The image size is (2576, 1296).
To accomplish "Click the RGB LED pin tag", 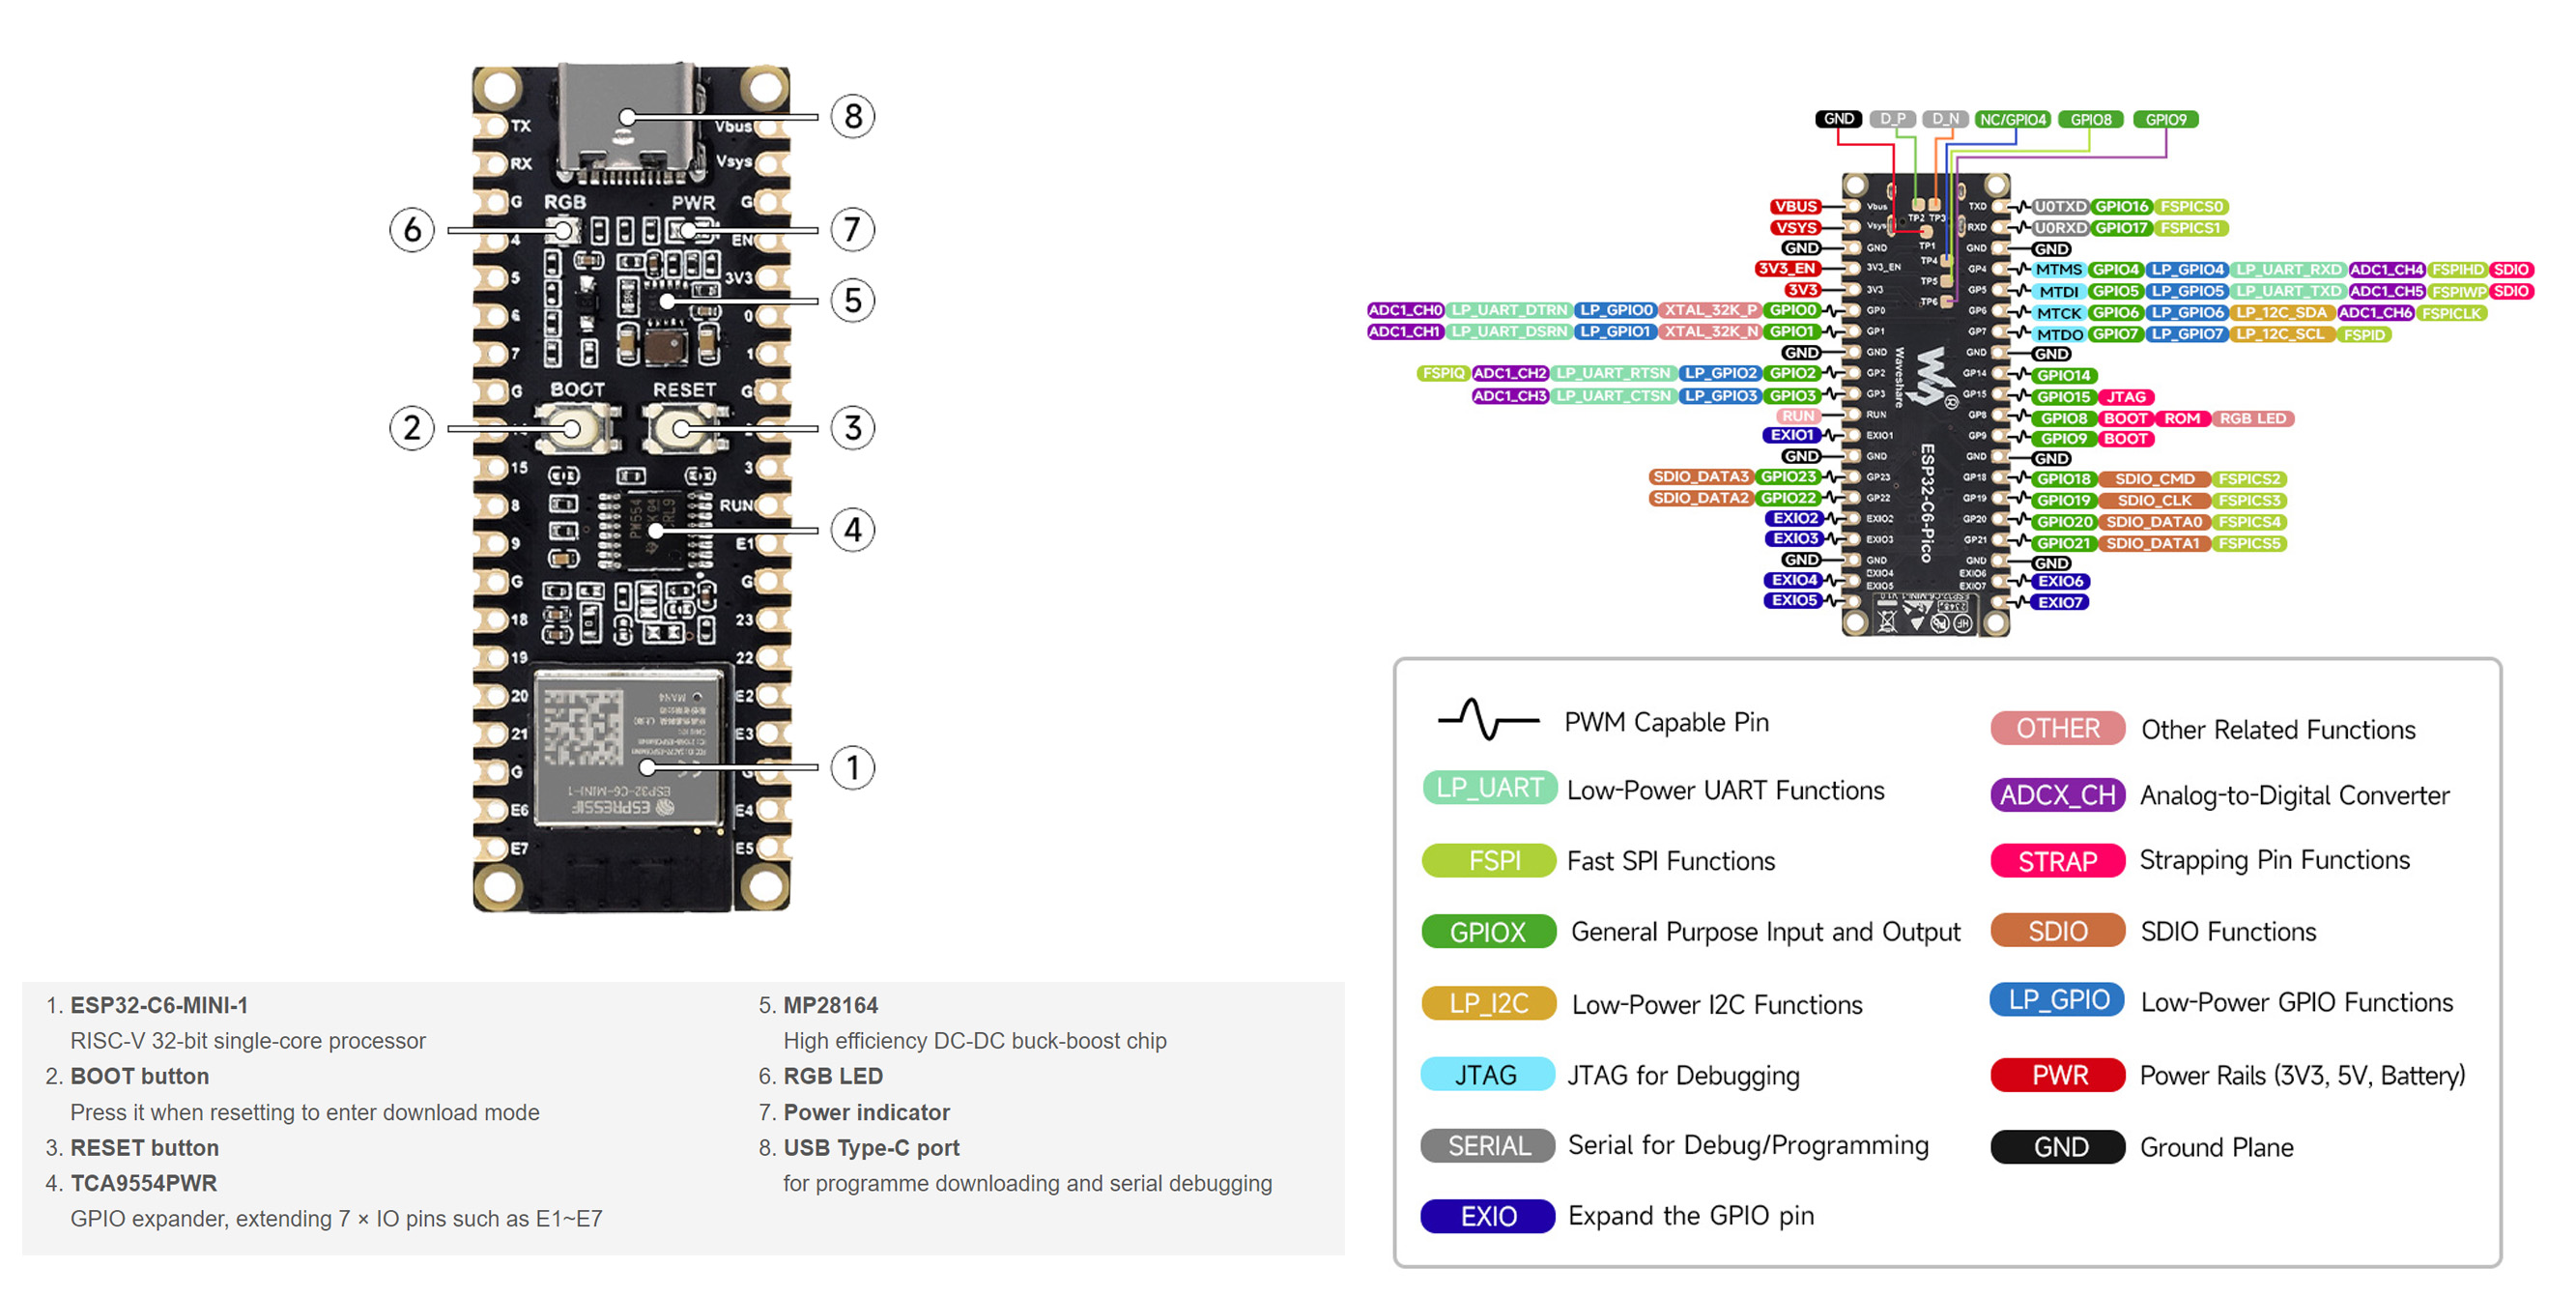I will [x=2253, y=419].
